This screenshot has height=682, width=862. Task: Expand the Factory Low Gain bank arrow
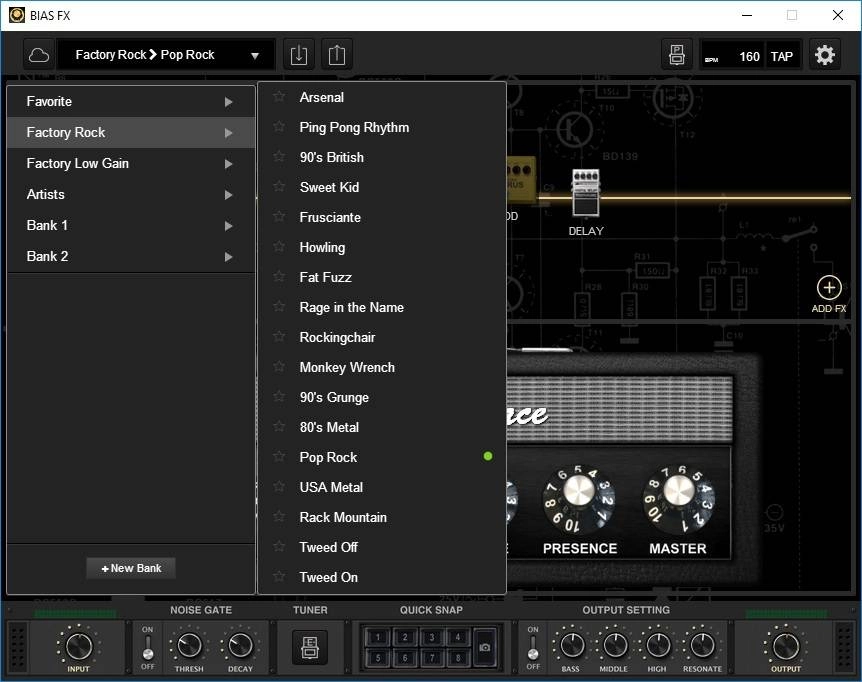(x=229, y=164)
